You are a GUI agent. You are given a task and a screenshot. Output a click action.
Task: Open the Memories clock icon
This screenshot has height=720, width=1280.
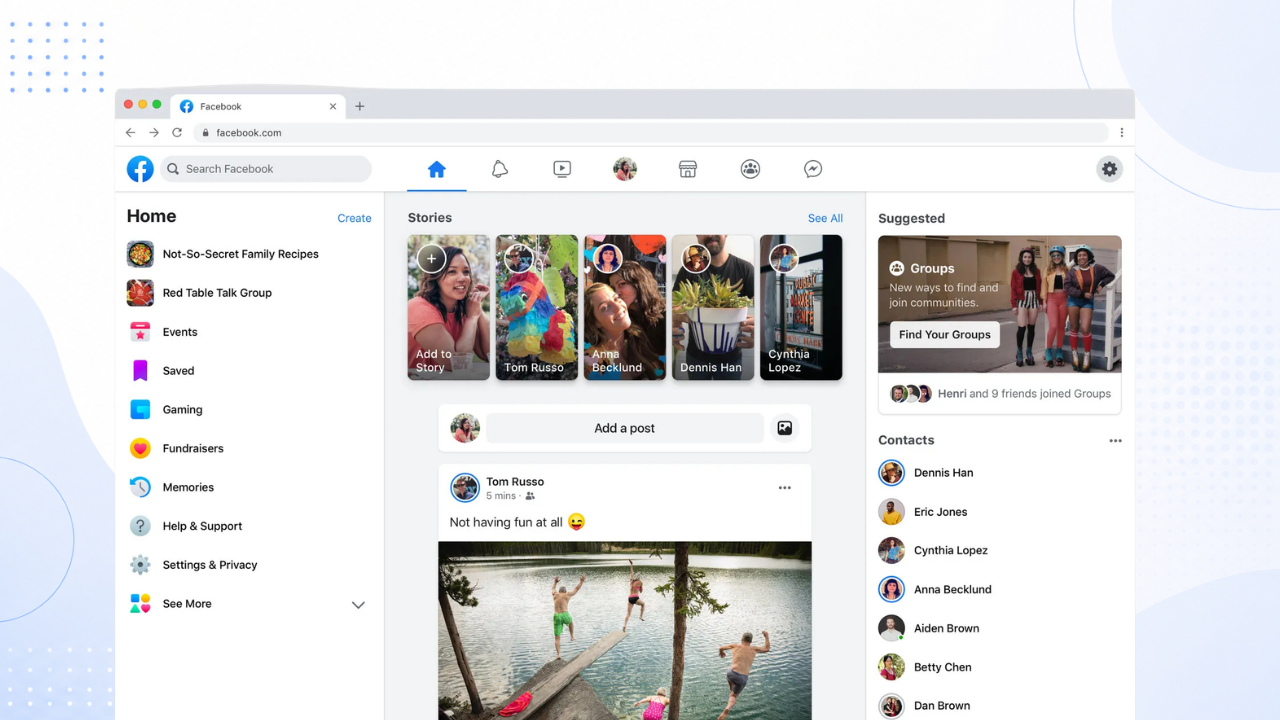140,487
